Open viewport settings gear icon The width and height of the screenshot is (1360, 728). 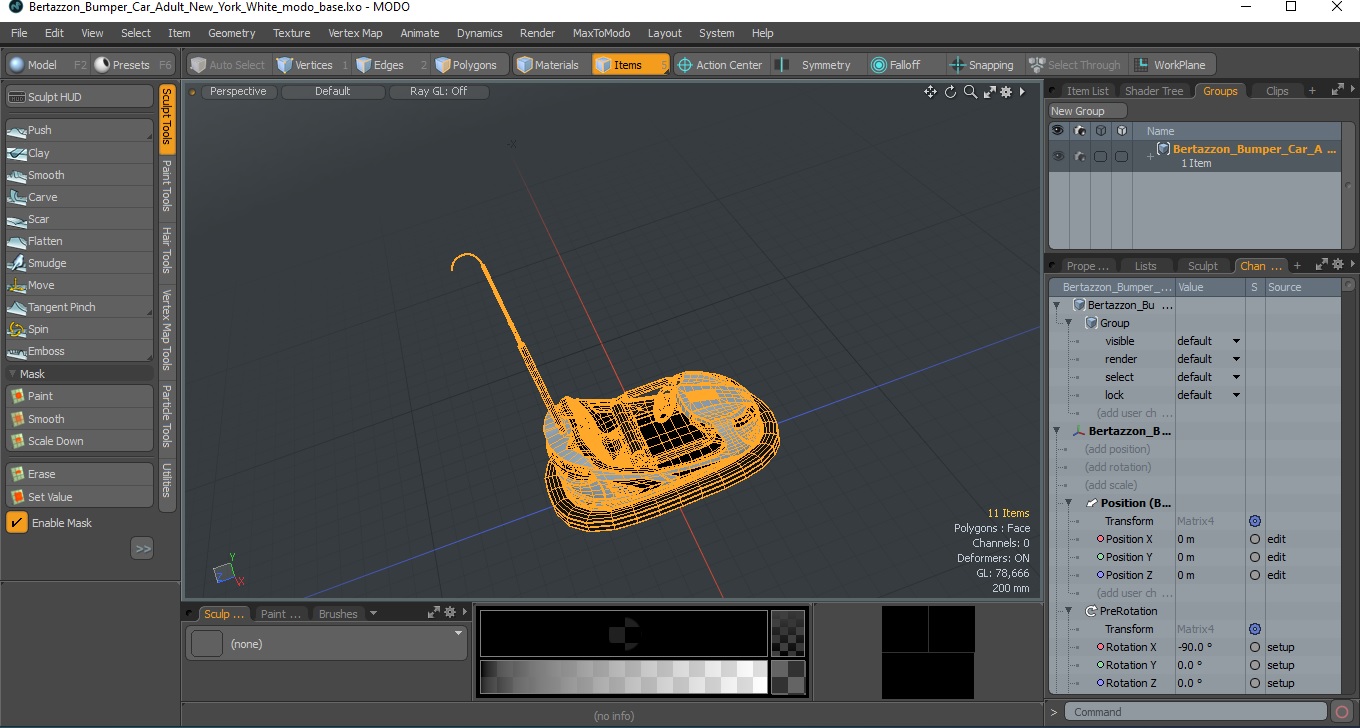[x=1007, y=92]
